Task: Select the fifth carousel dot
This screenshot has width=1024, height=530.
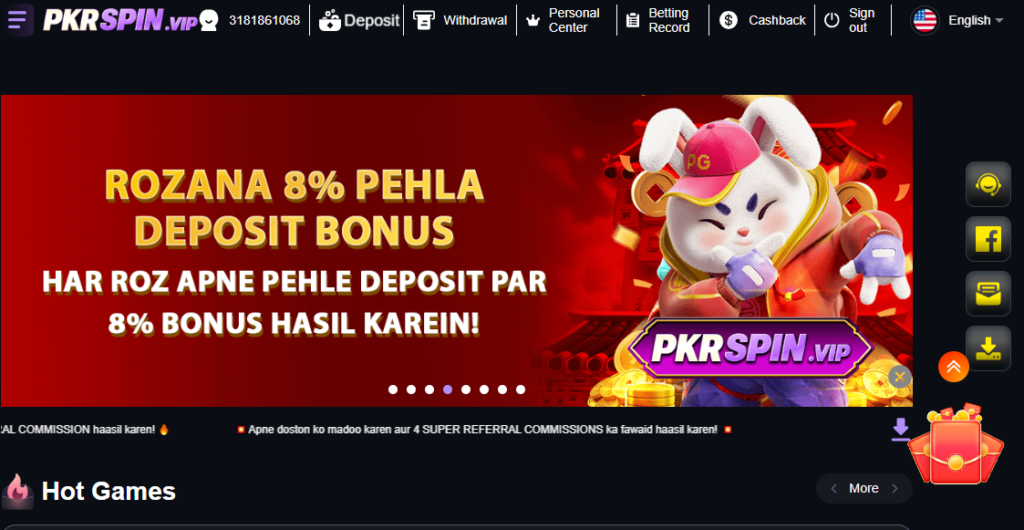Action: [466, 390]
